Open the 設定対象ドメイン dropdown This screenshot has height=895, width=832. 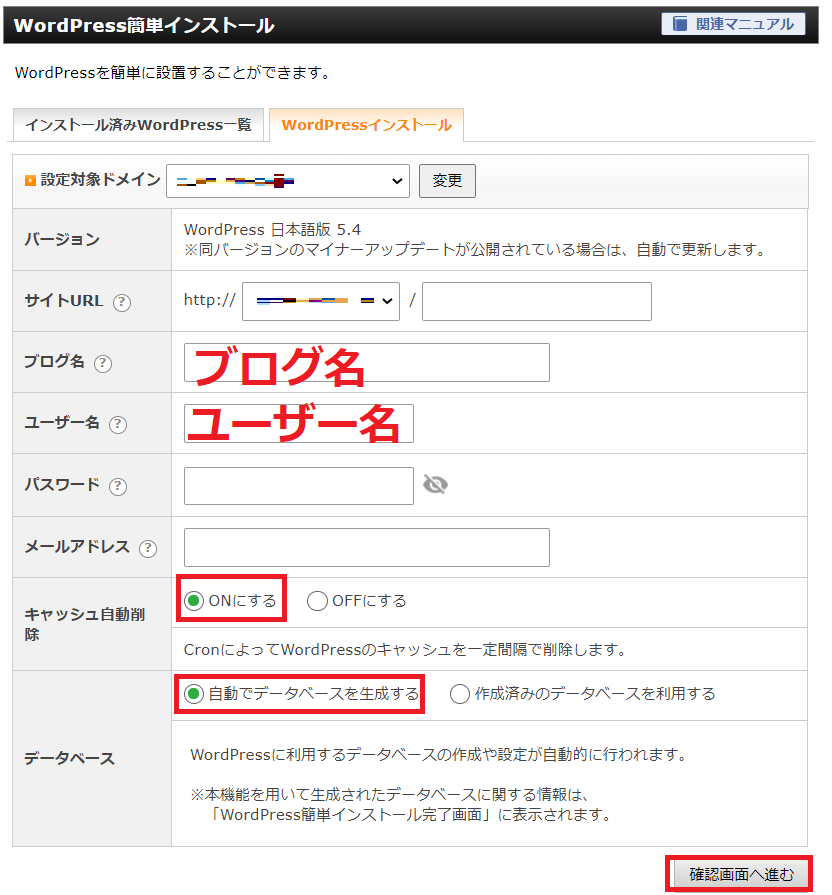(x=288, y=181)
